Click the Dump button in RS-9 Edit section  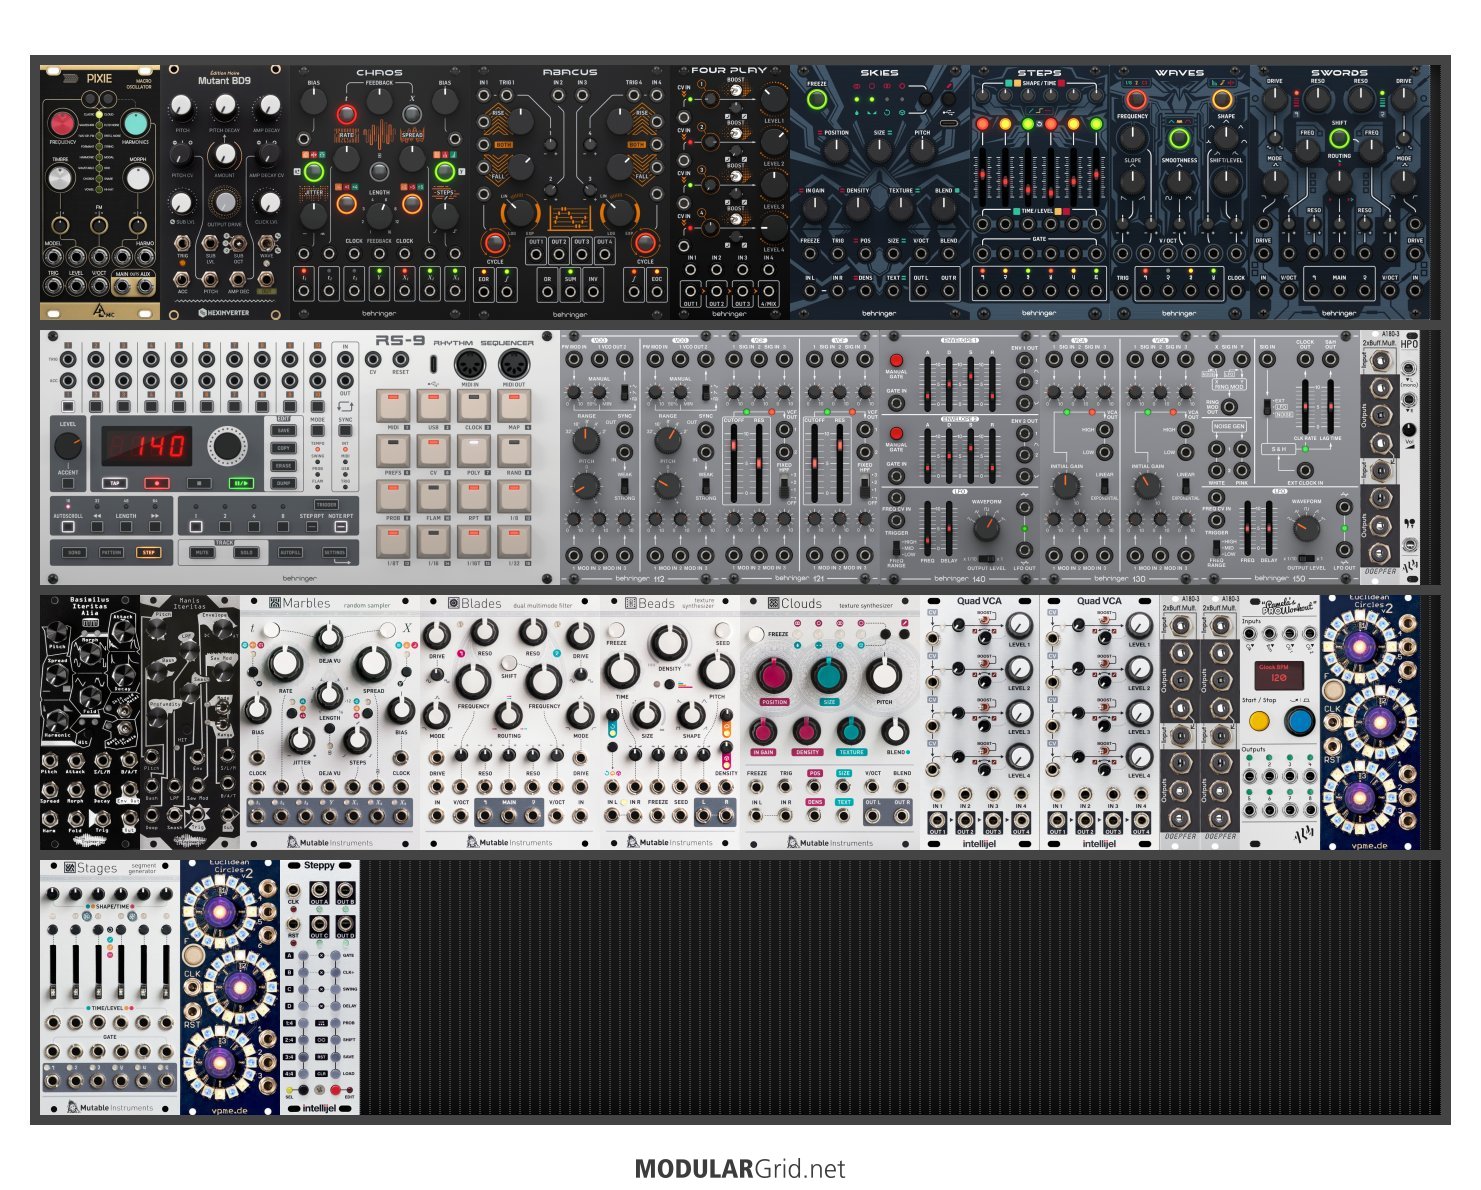[283, 483]
